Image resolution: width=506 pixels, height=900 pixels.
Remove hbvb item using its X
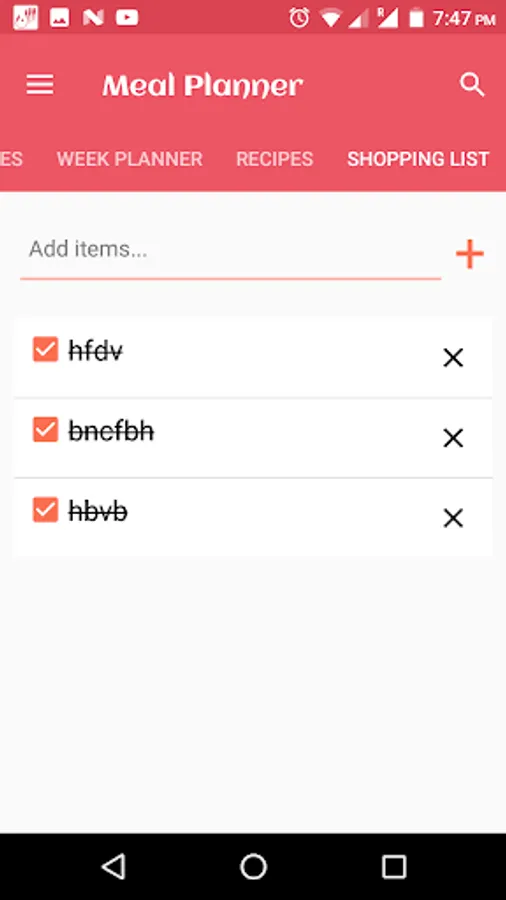[453, 518]
